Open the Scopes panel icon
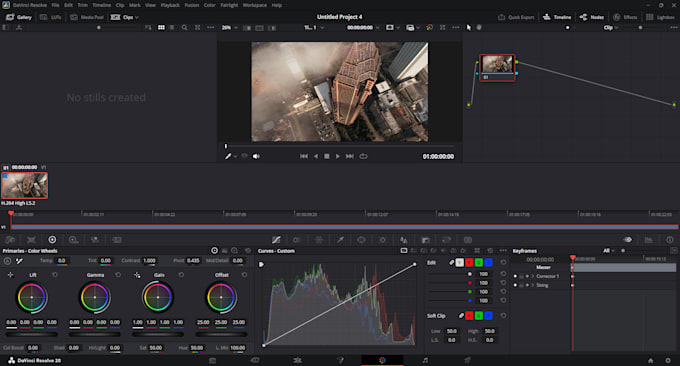Viewport: 680px width, 366px height. 648,239
